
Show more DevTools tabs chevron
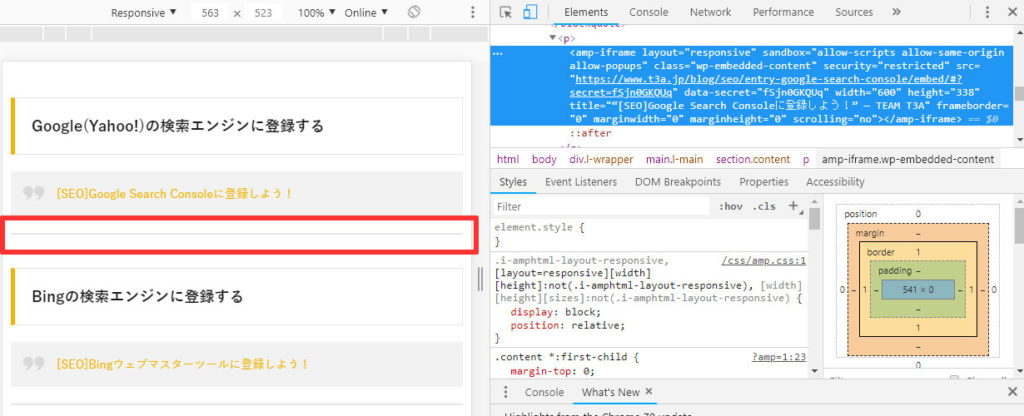pos(896,12)
